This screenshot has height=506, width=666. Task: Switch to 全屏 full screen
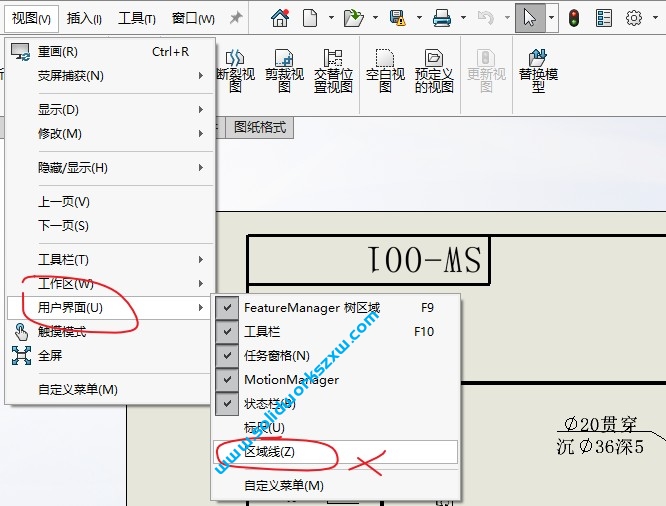(x=110, y=355)
